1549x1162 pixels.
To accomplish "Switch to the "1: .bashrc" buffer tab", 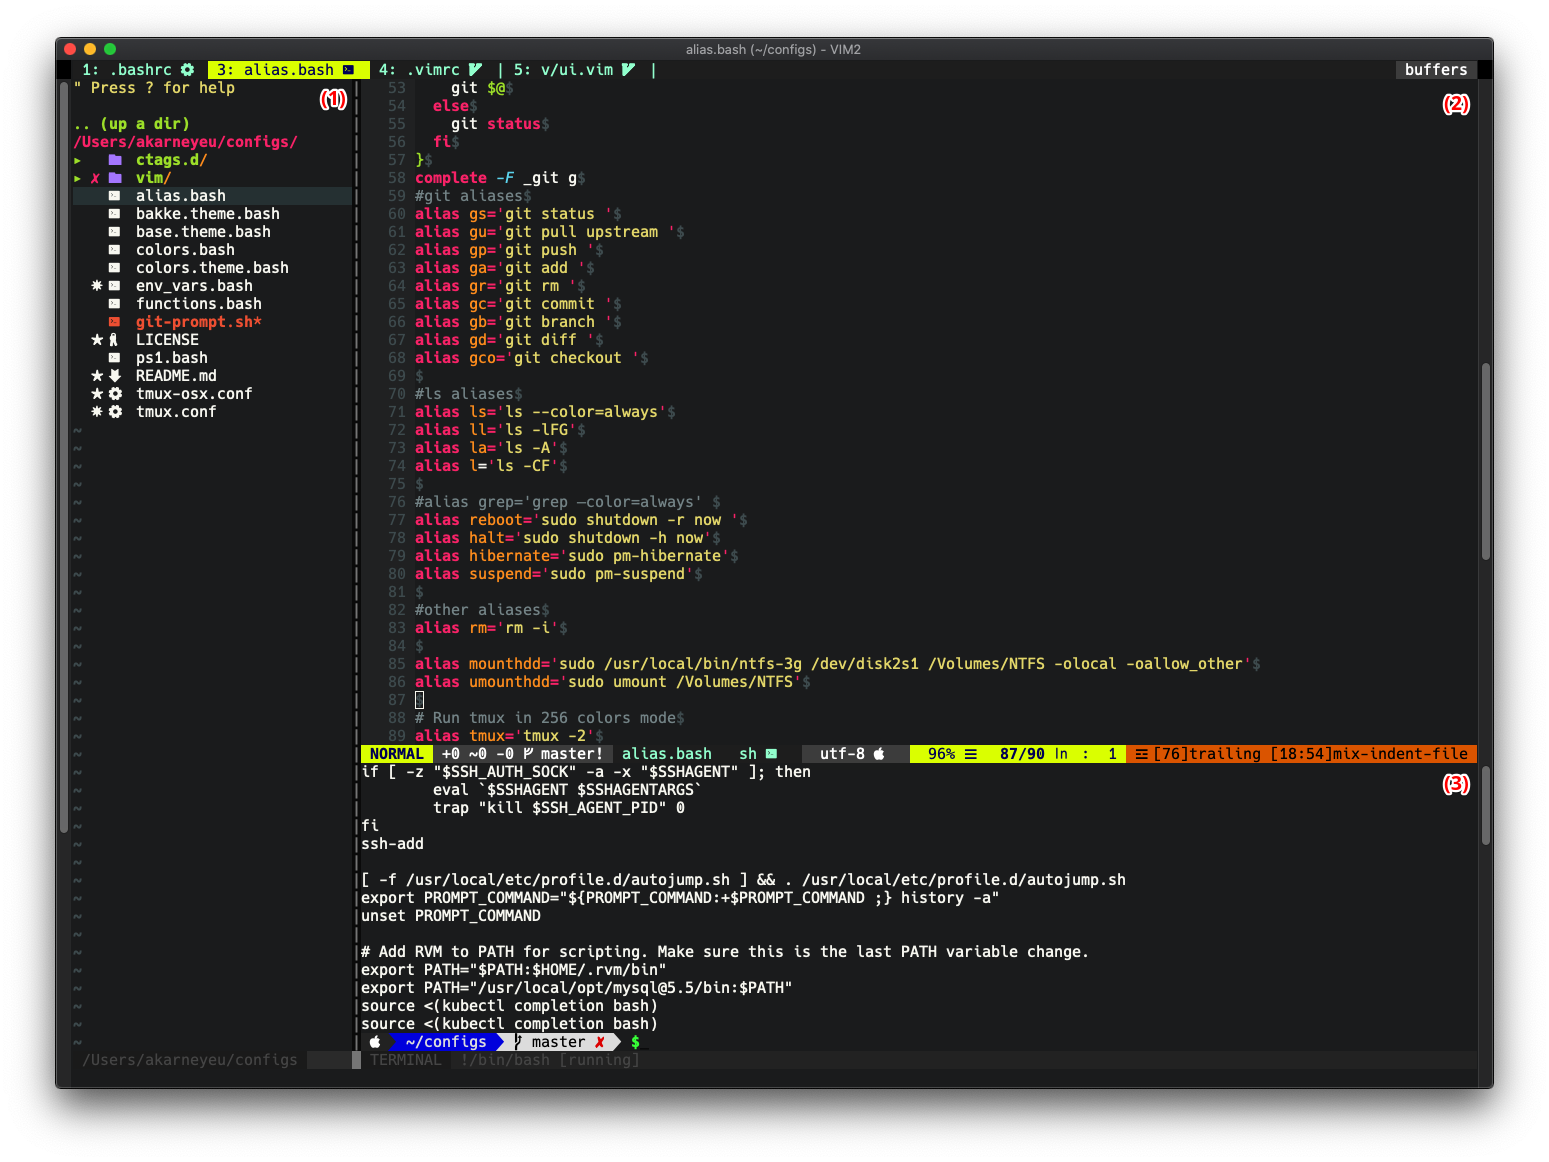I will click(x=127, y=70).
